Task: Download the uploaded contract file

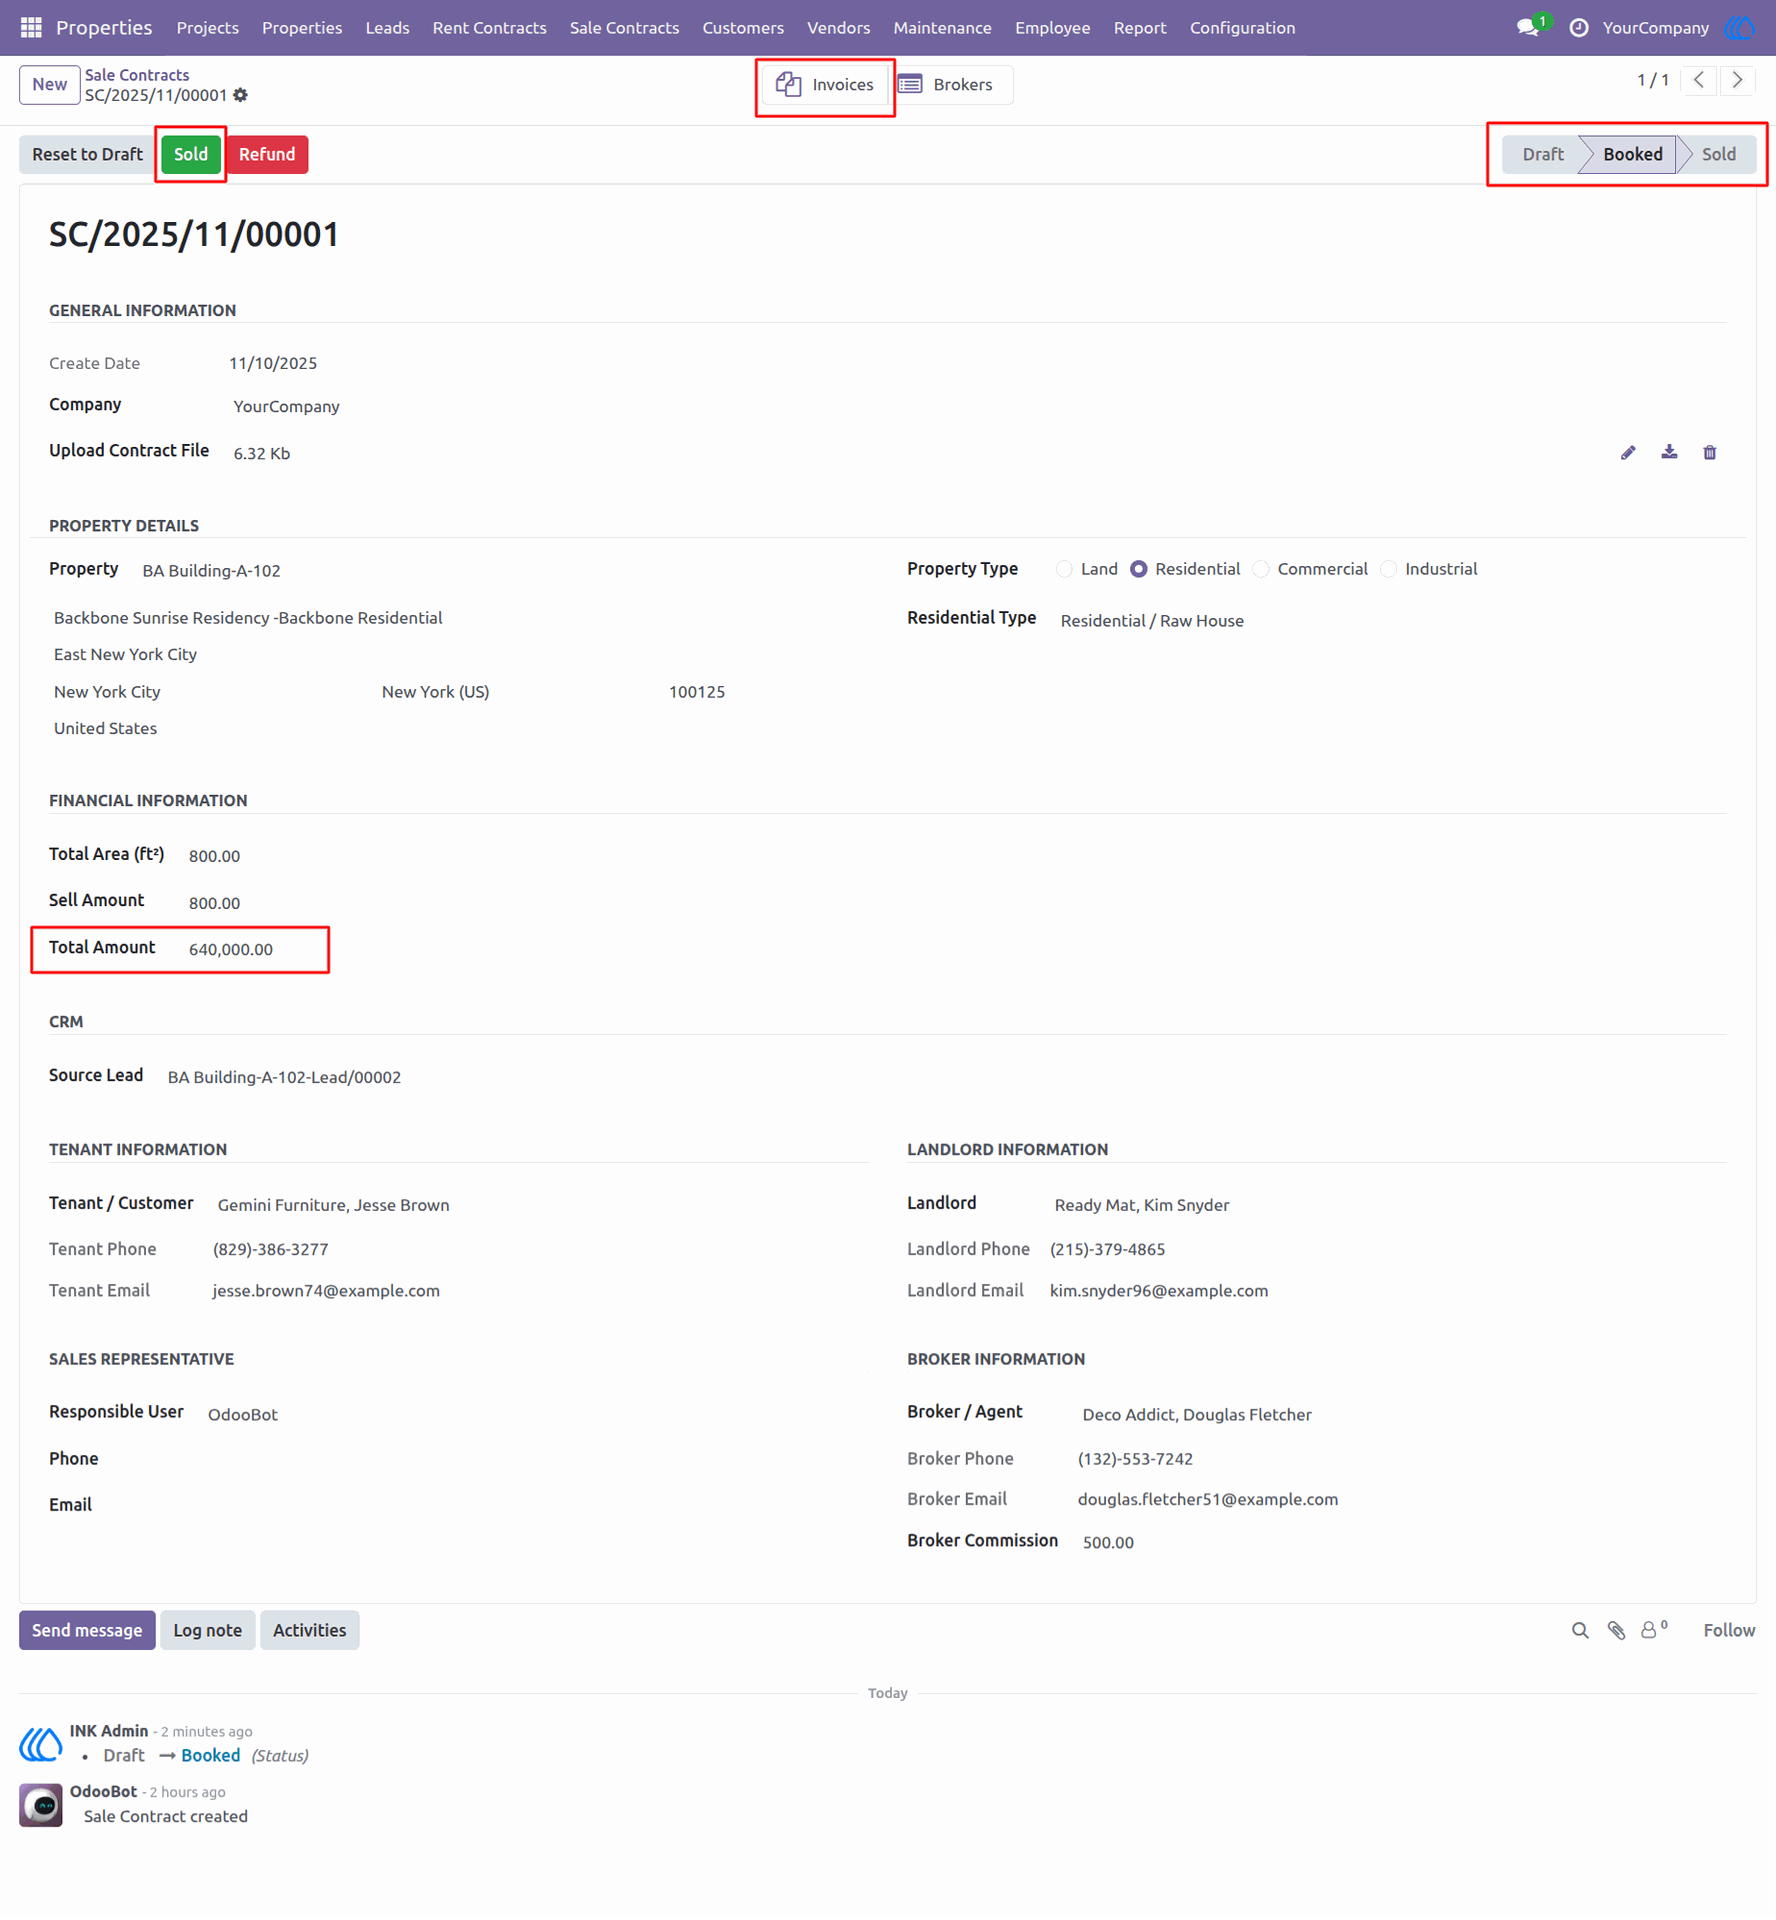Action: pos(1669,453)
